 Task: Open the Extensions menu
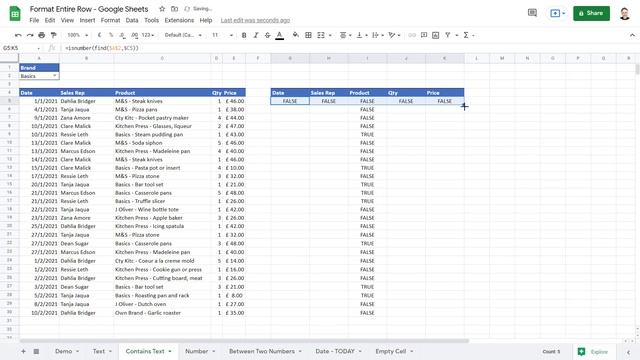coord(179,20)
